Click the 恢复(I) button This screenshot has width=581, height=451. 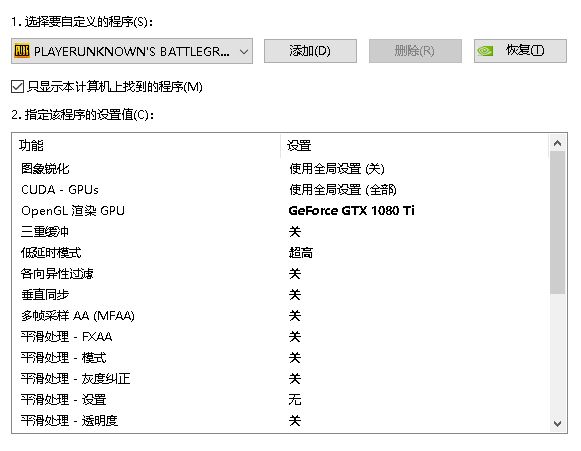pos(520,51)
